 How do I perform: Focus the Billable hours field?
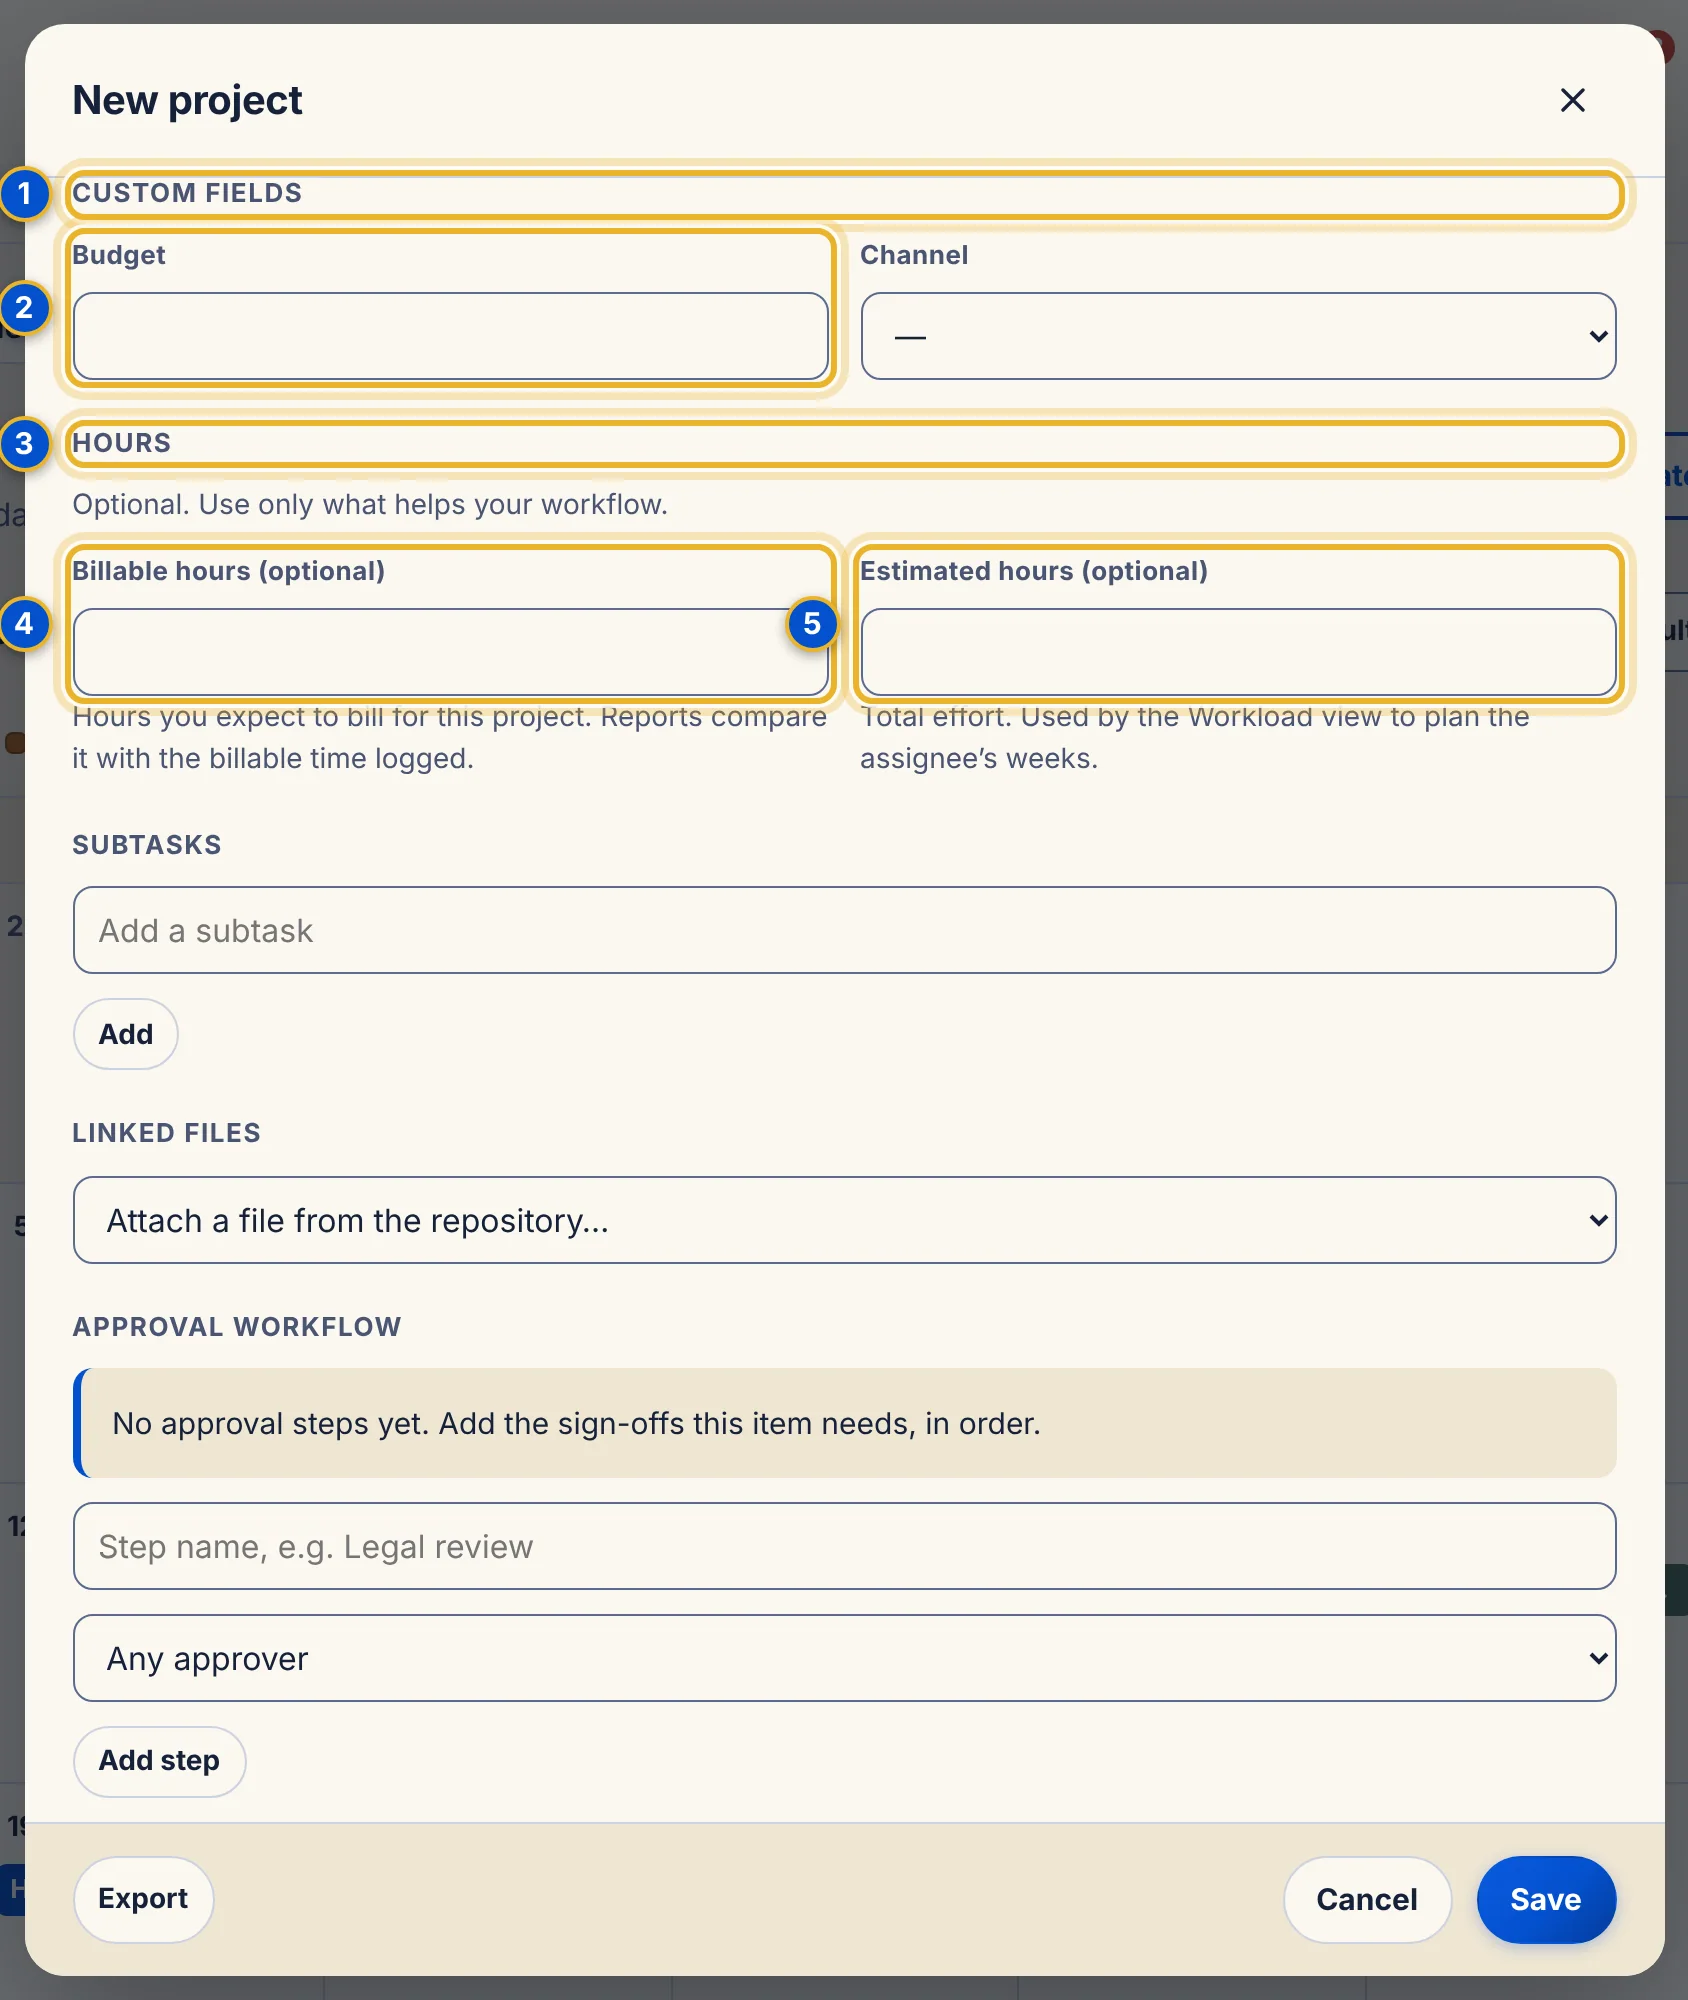tap(450, 652)
